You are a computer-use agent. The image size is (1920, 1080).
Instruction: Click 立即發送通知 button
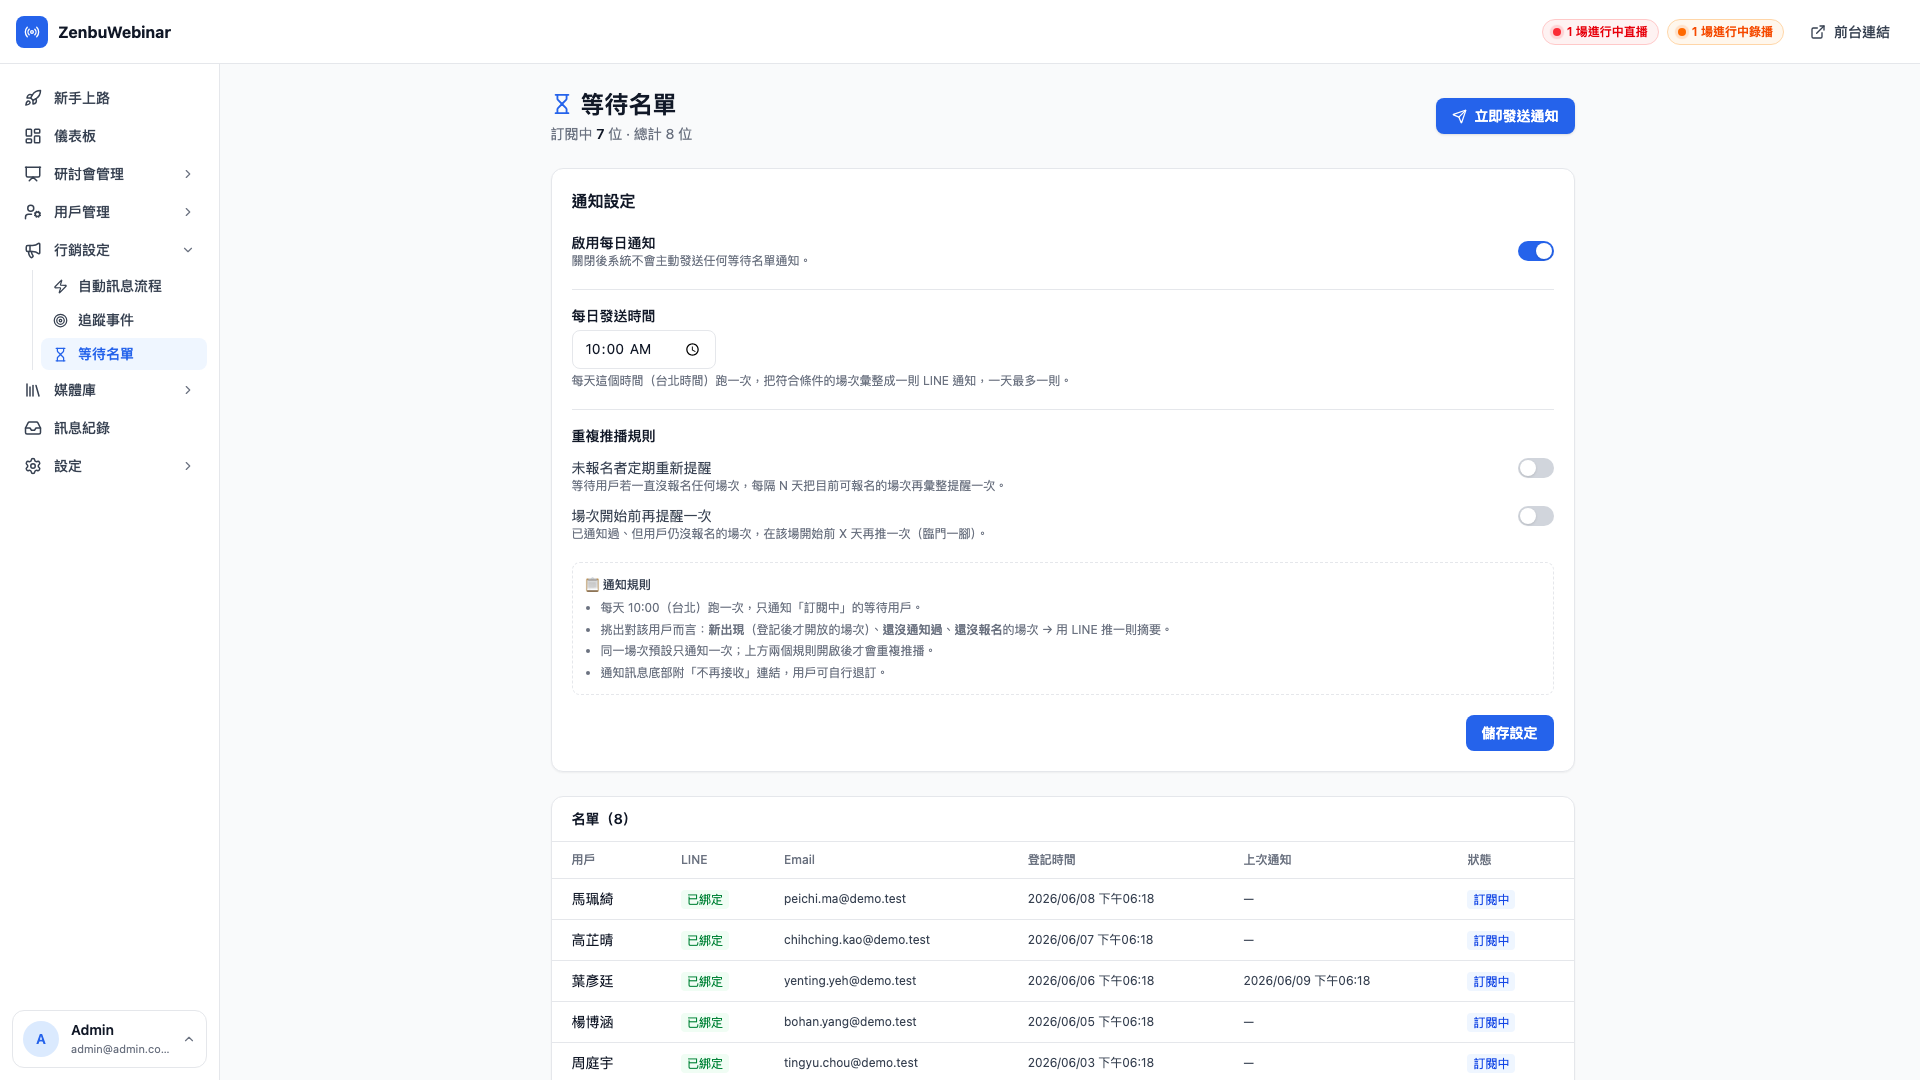click(1505, 116)
